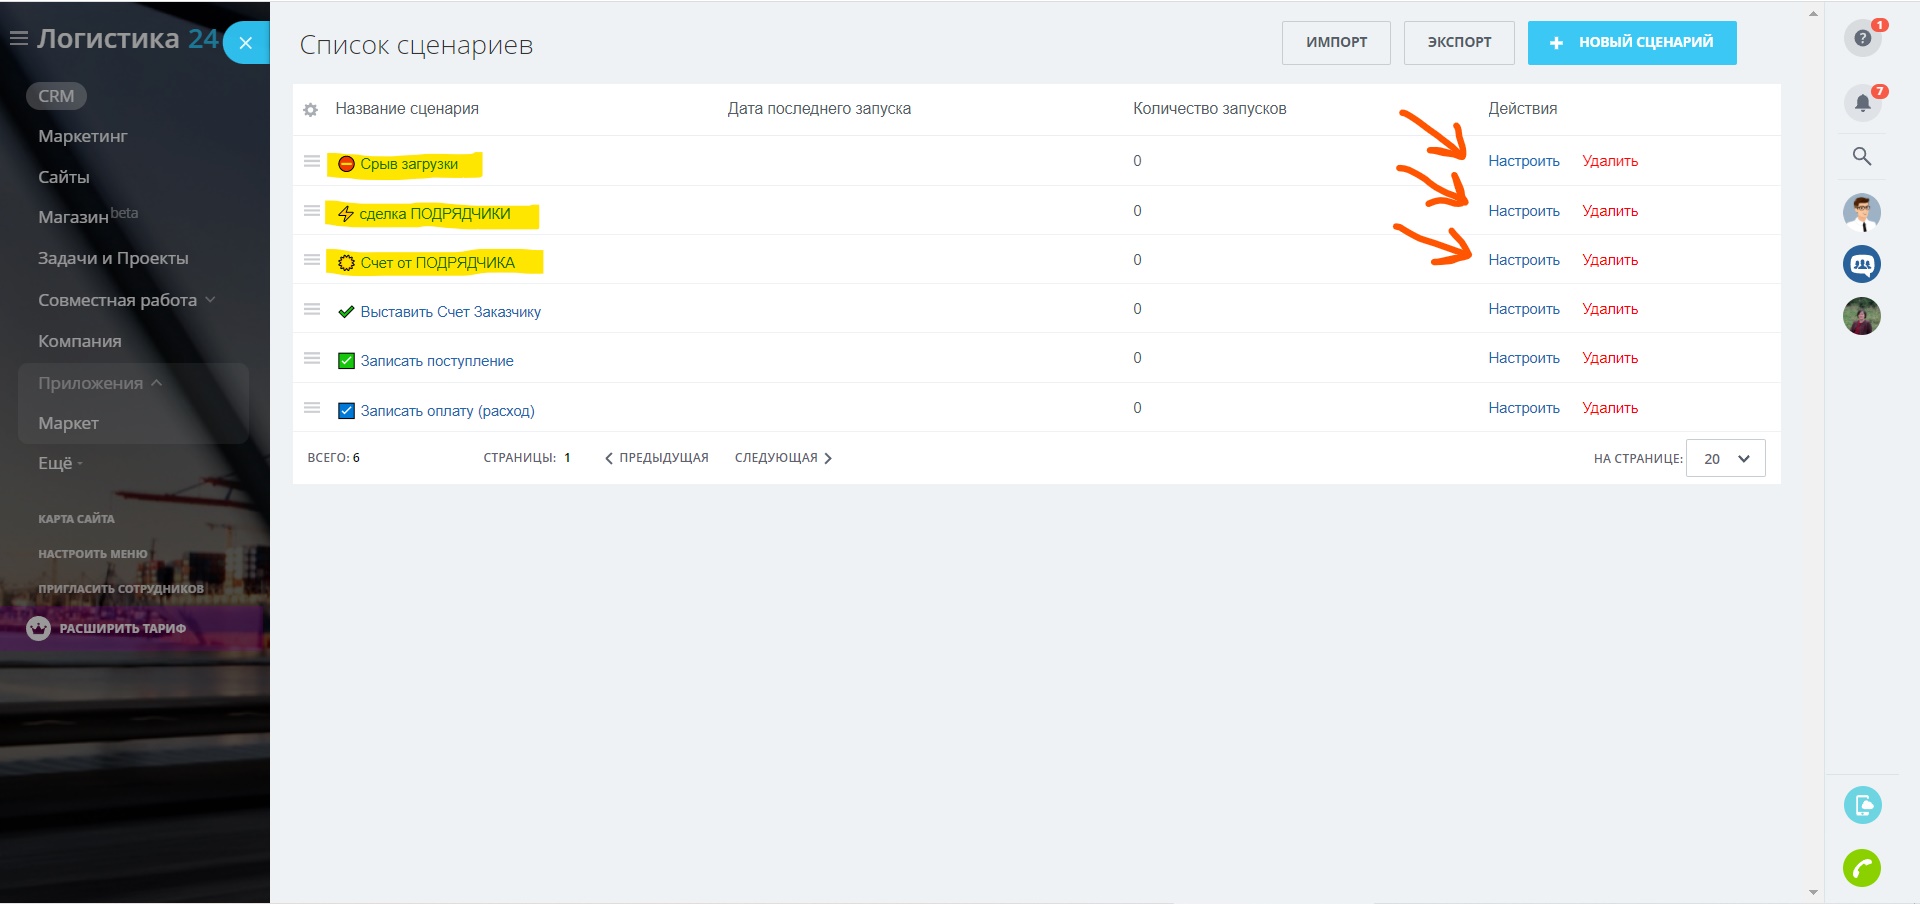Click the crown icon beside Расширить тариф
Screen dimensions: 1920x904
38,629
